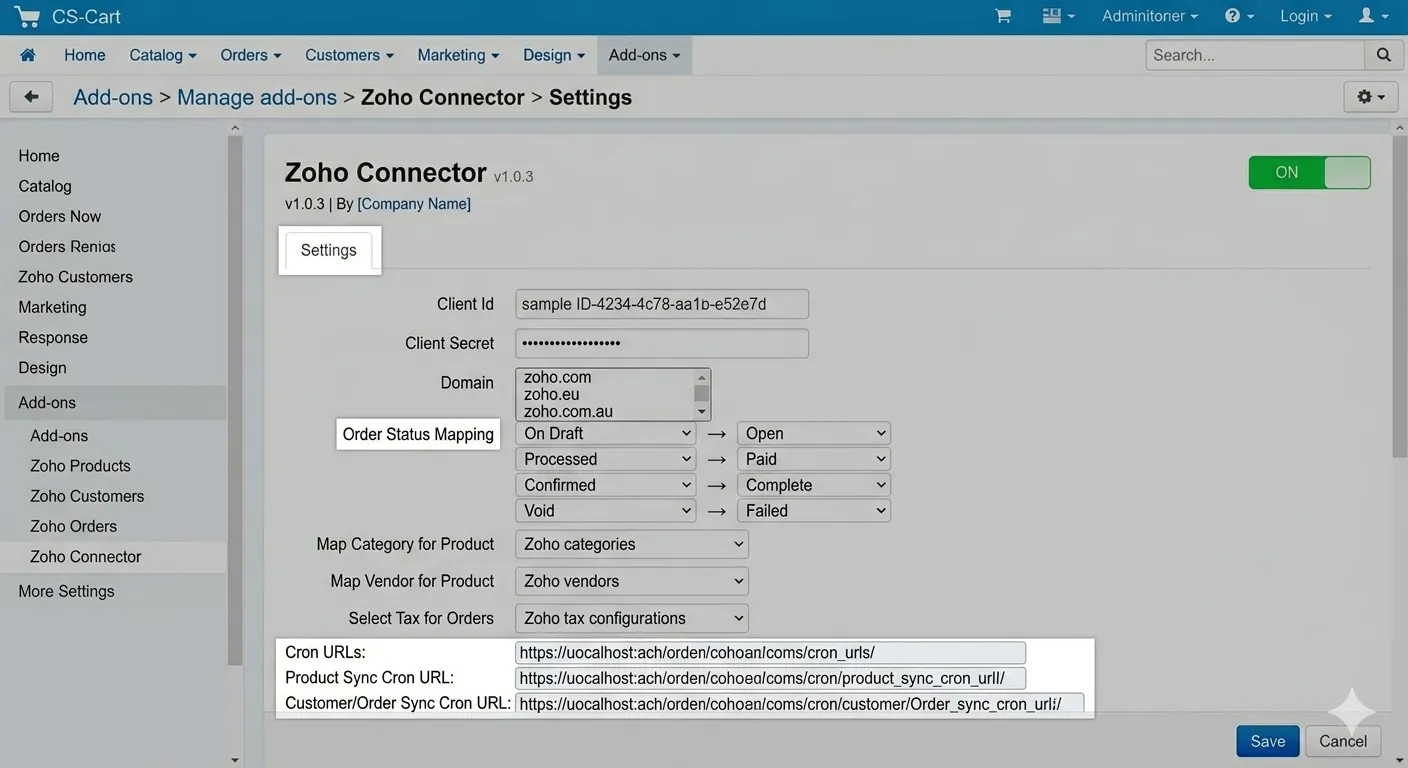Open the Failed status dropdown

814,511
